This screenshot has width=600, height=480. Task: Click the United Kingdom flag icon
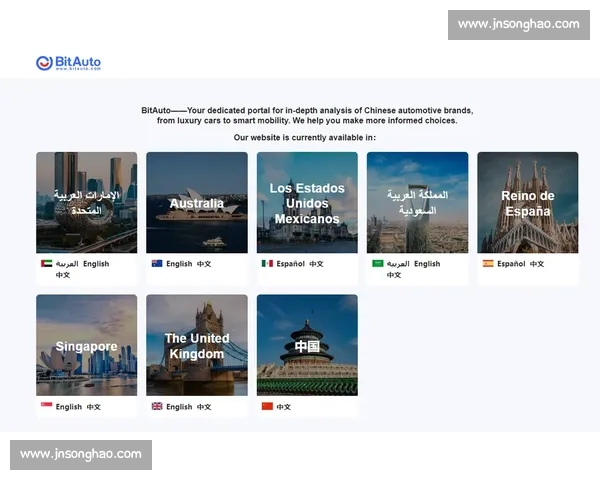[156, 407]
